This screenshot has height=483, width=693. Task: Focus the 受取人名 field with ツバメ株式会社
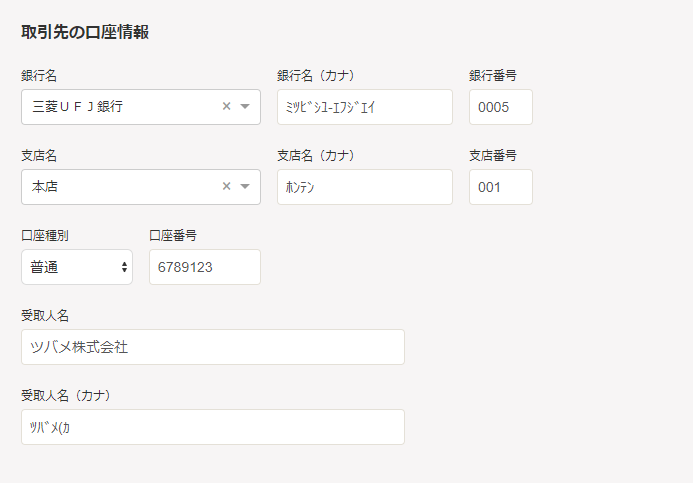click(213, 347)
